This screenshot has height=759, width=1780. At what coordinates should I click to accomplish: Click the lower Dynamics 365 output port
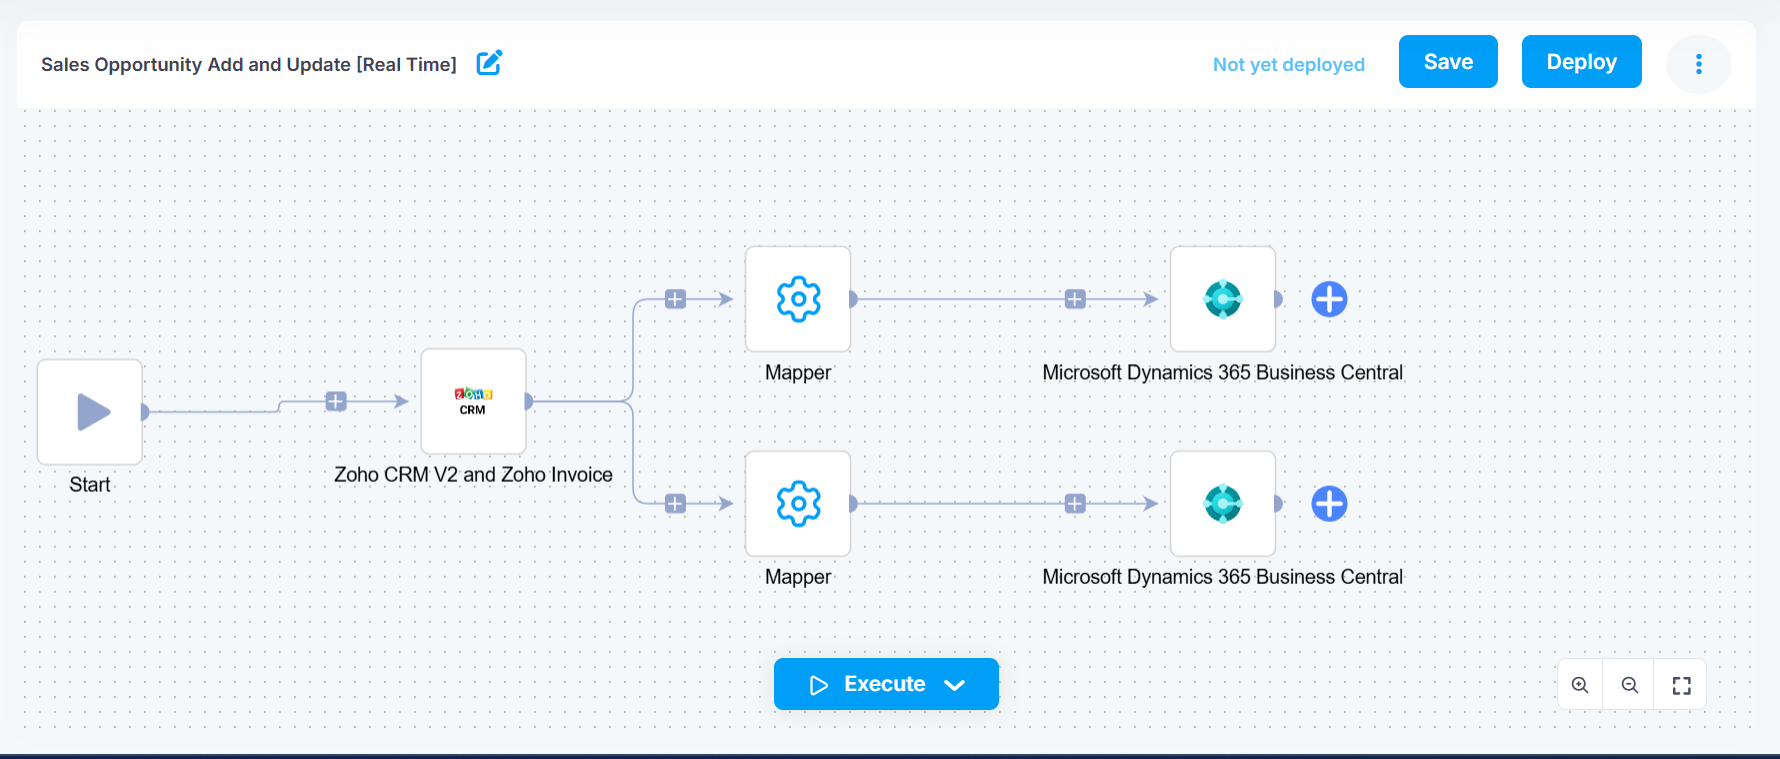[1278, 503]
